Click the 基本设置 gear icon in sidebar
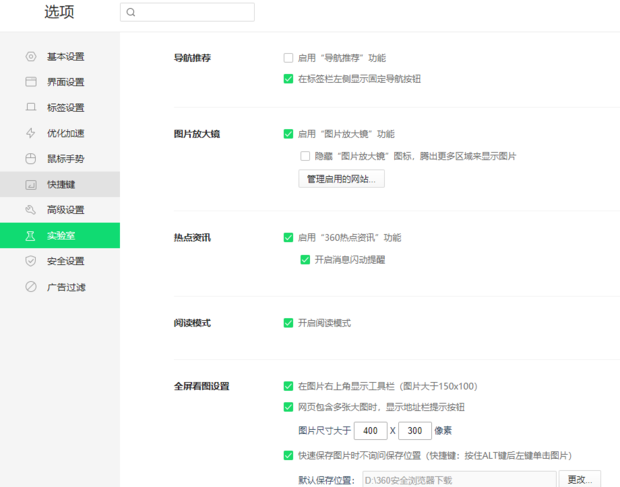Viewport: 620px width, 487px height. tap(31, 57)
